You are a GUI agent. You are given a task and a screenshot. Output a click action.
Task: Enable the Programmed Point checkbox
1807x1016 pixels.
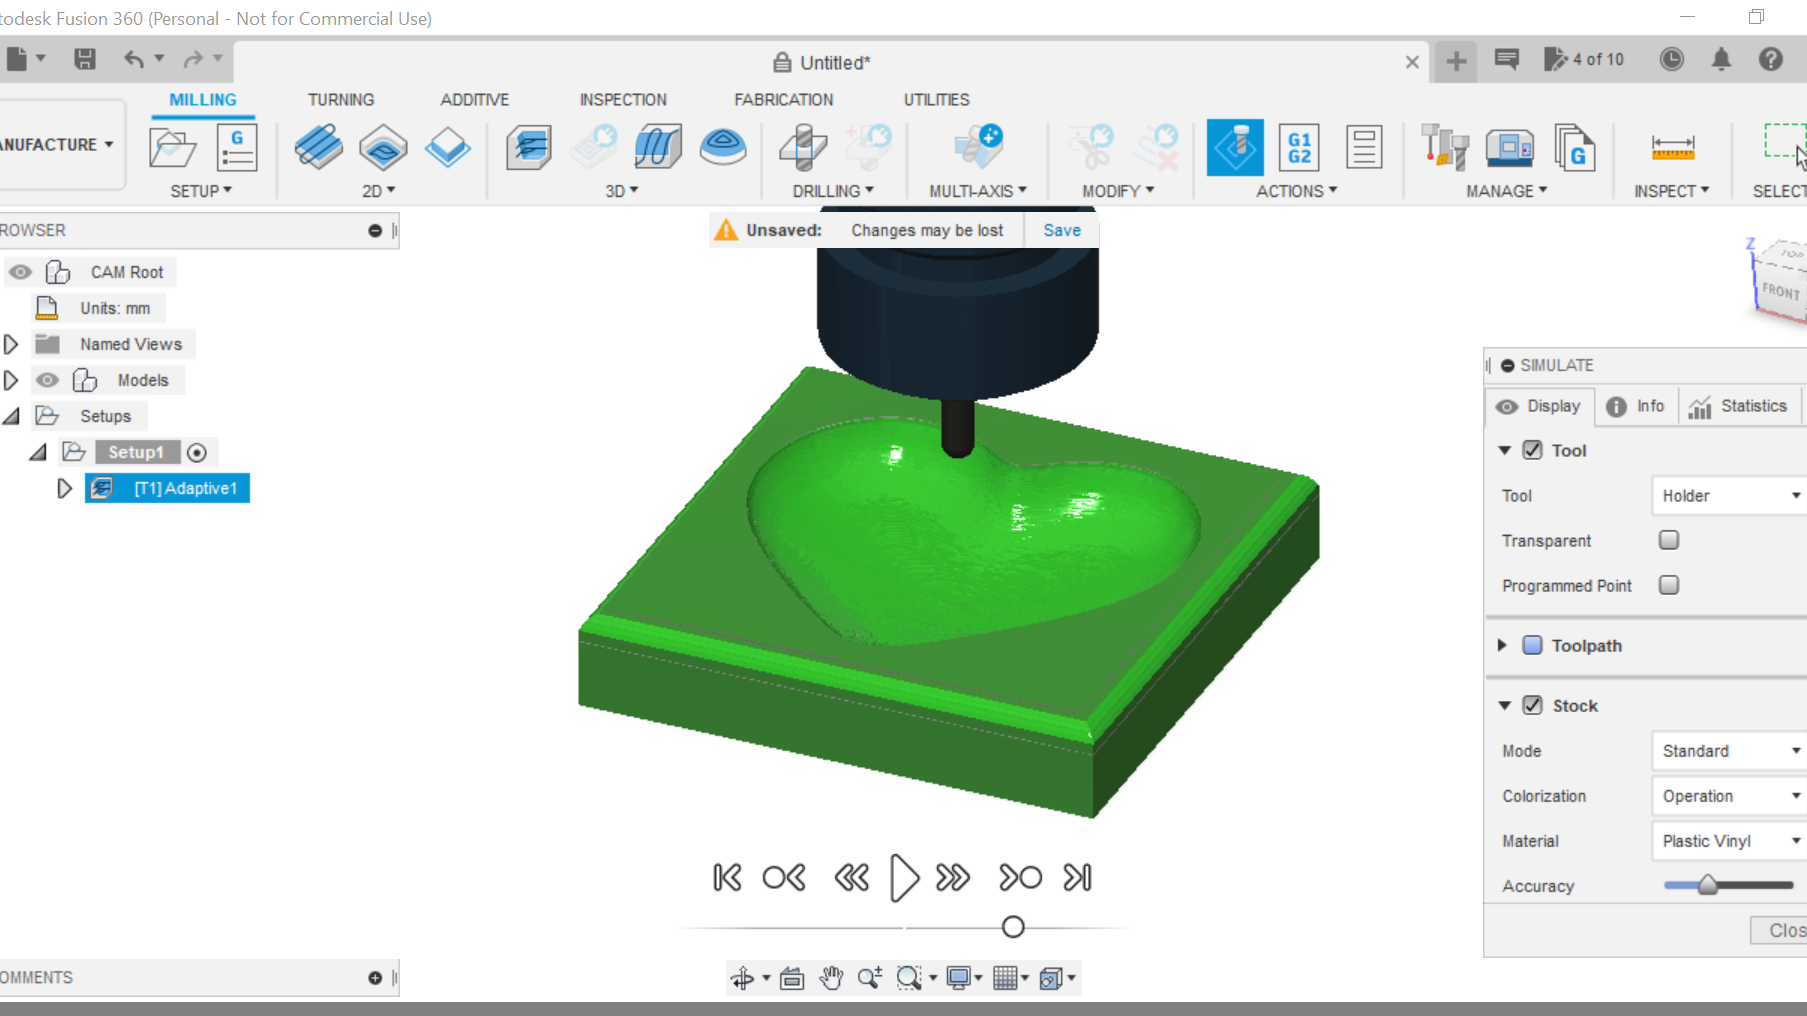point(1669,585)
